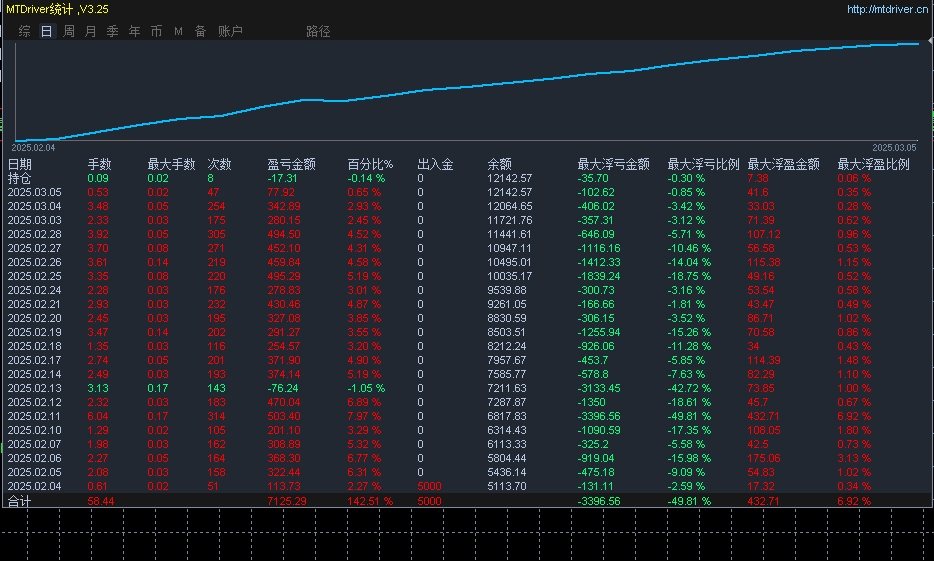
Task: Select the M tab in top bar
Action: 178,31
